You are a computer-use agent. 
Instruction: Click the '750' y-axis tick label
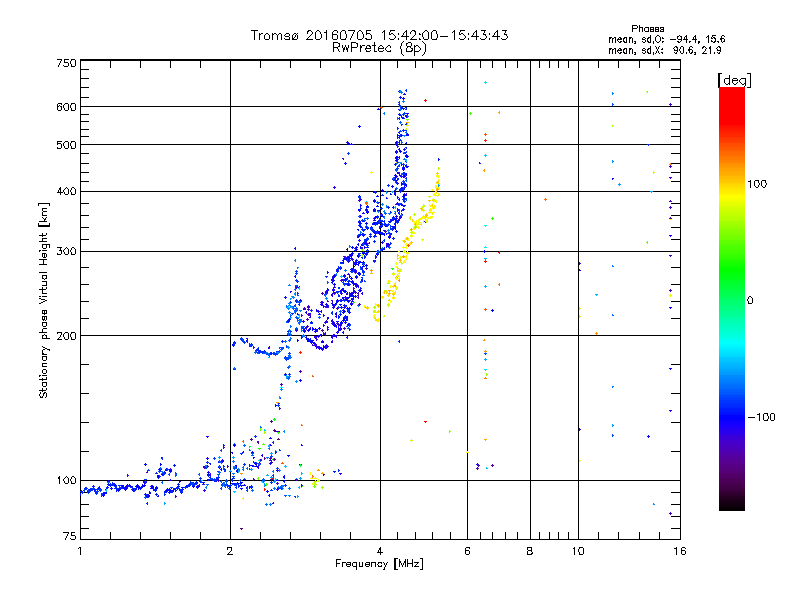67,63
